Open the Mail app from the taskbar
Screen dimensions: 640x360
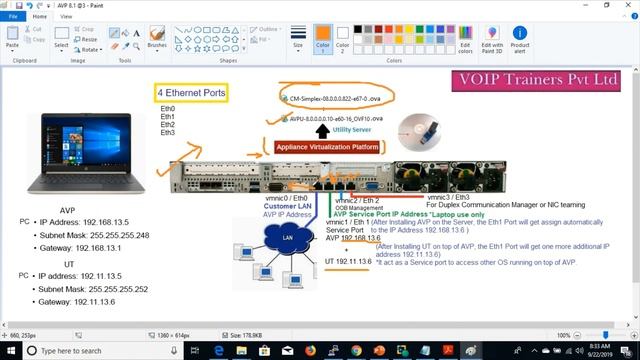tap(287, 351)
